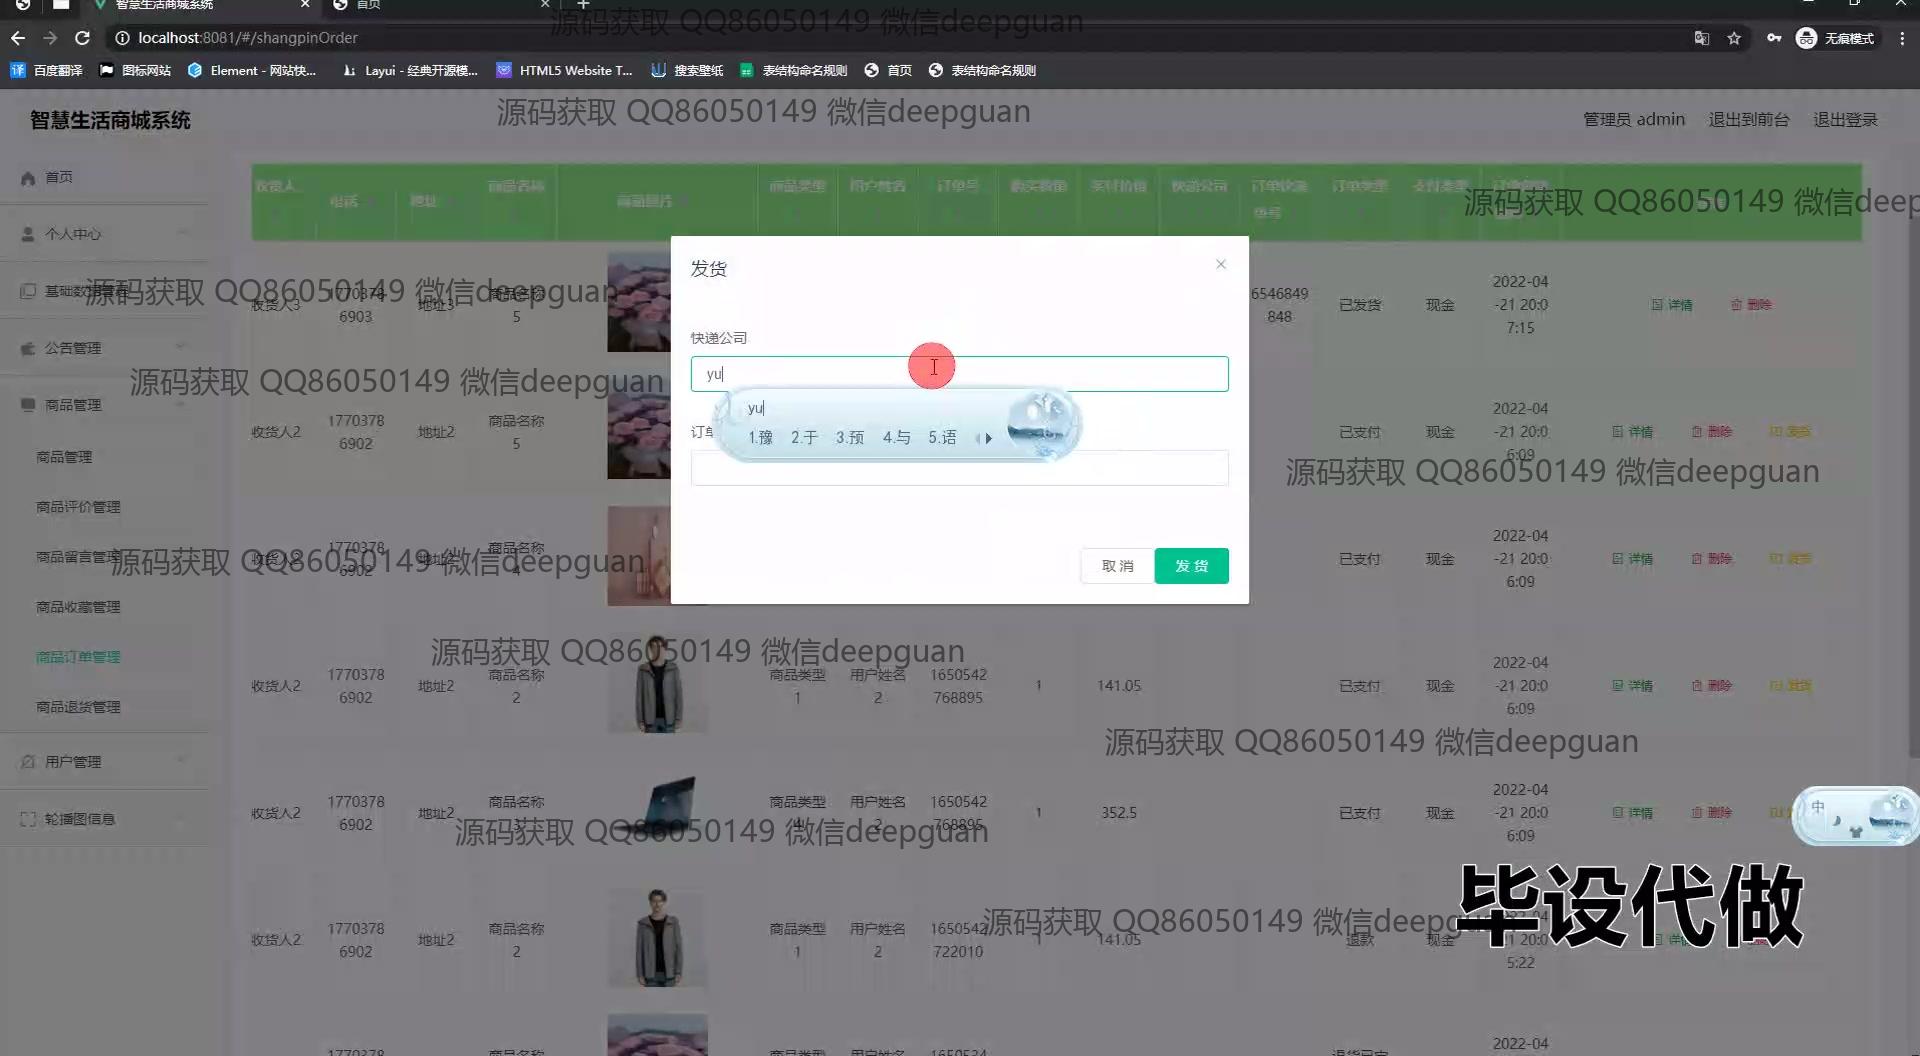
Task: Click the browser reload icon
Action: point(83,38)
